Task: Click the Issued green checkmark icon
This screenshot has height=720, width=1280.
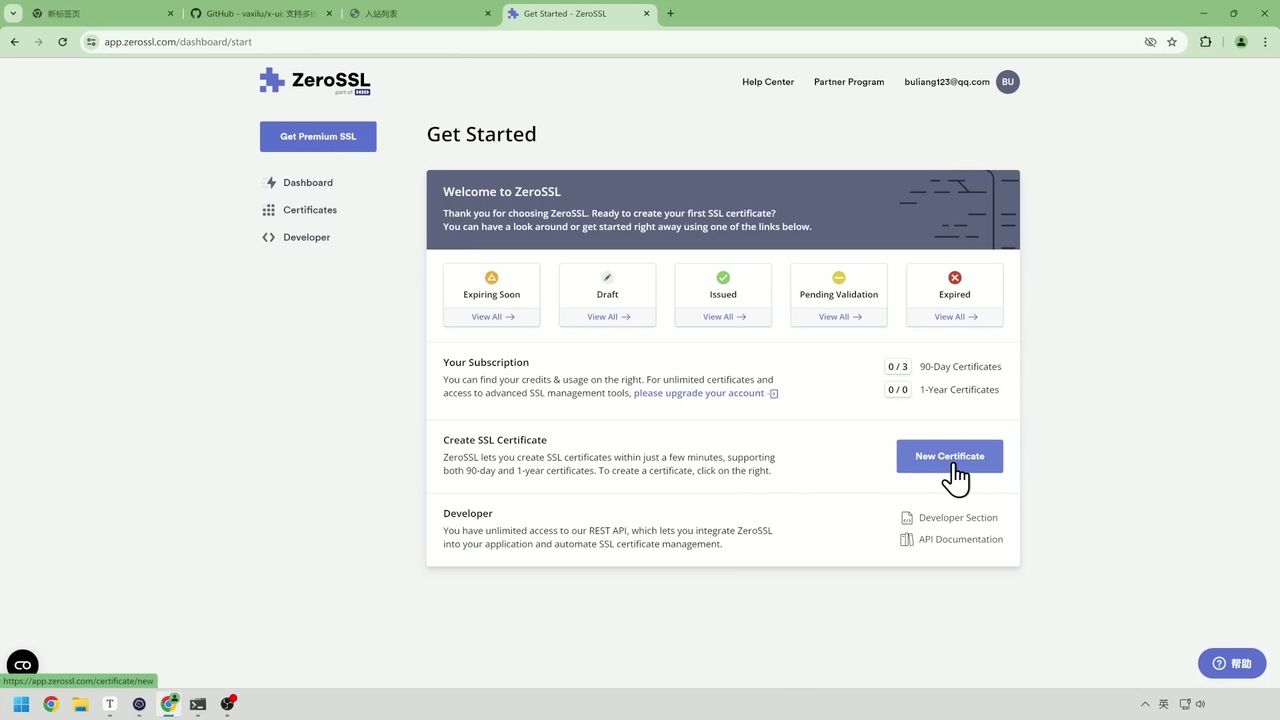Action: point(722,277)
